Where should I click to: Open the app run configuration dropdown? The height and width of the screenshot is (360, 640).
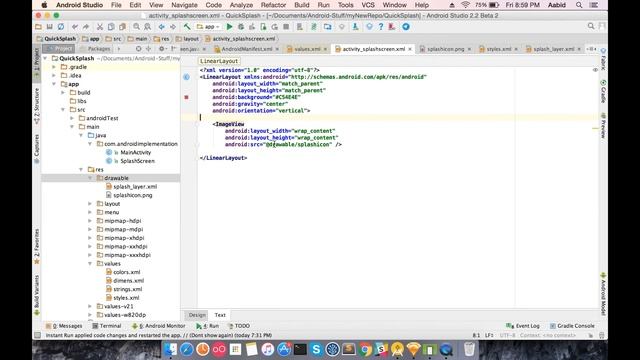[x=209, y=27]
